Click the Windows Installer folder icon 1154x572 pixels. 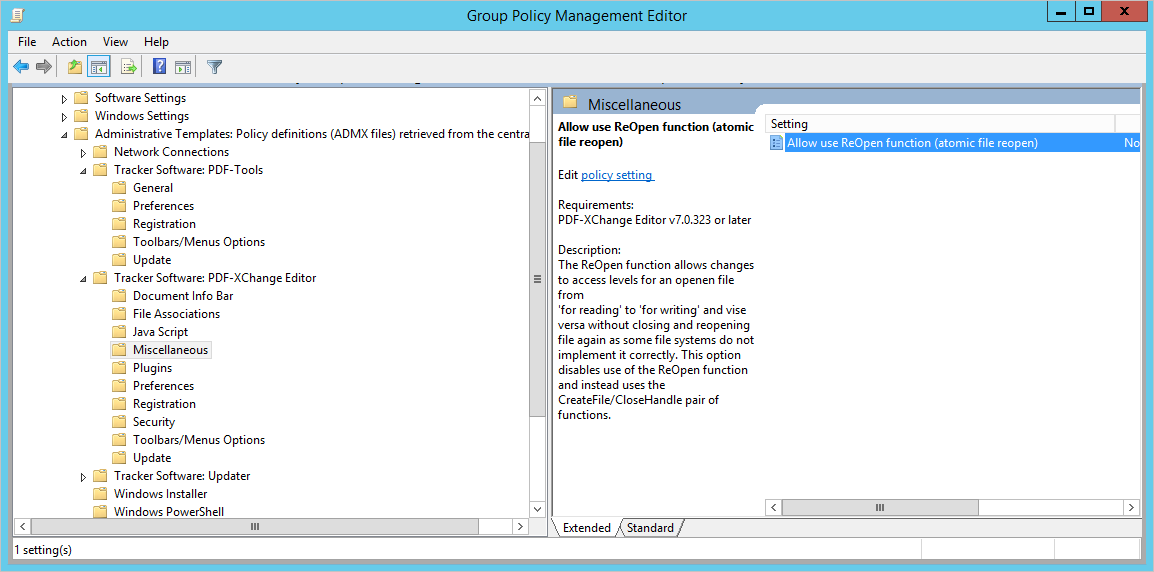point(100,494)
